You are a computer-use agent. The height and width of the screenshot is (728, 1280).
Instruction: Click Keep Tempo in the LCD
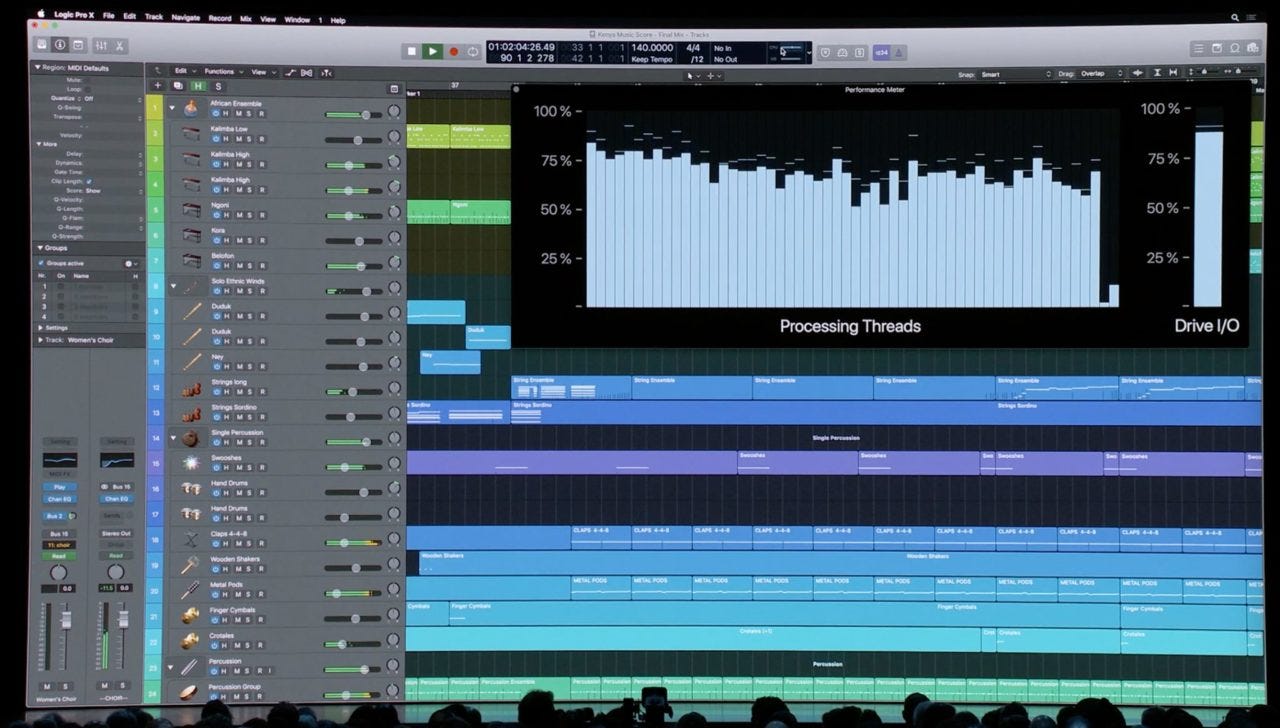[652, 59]
